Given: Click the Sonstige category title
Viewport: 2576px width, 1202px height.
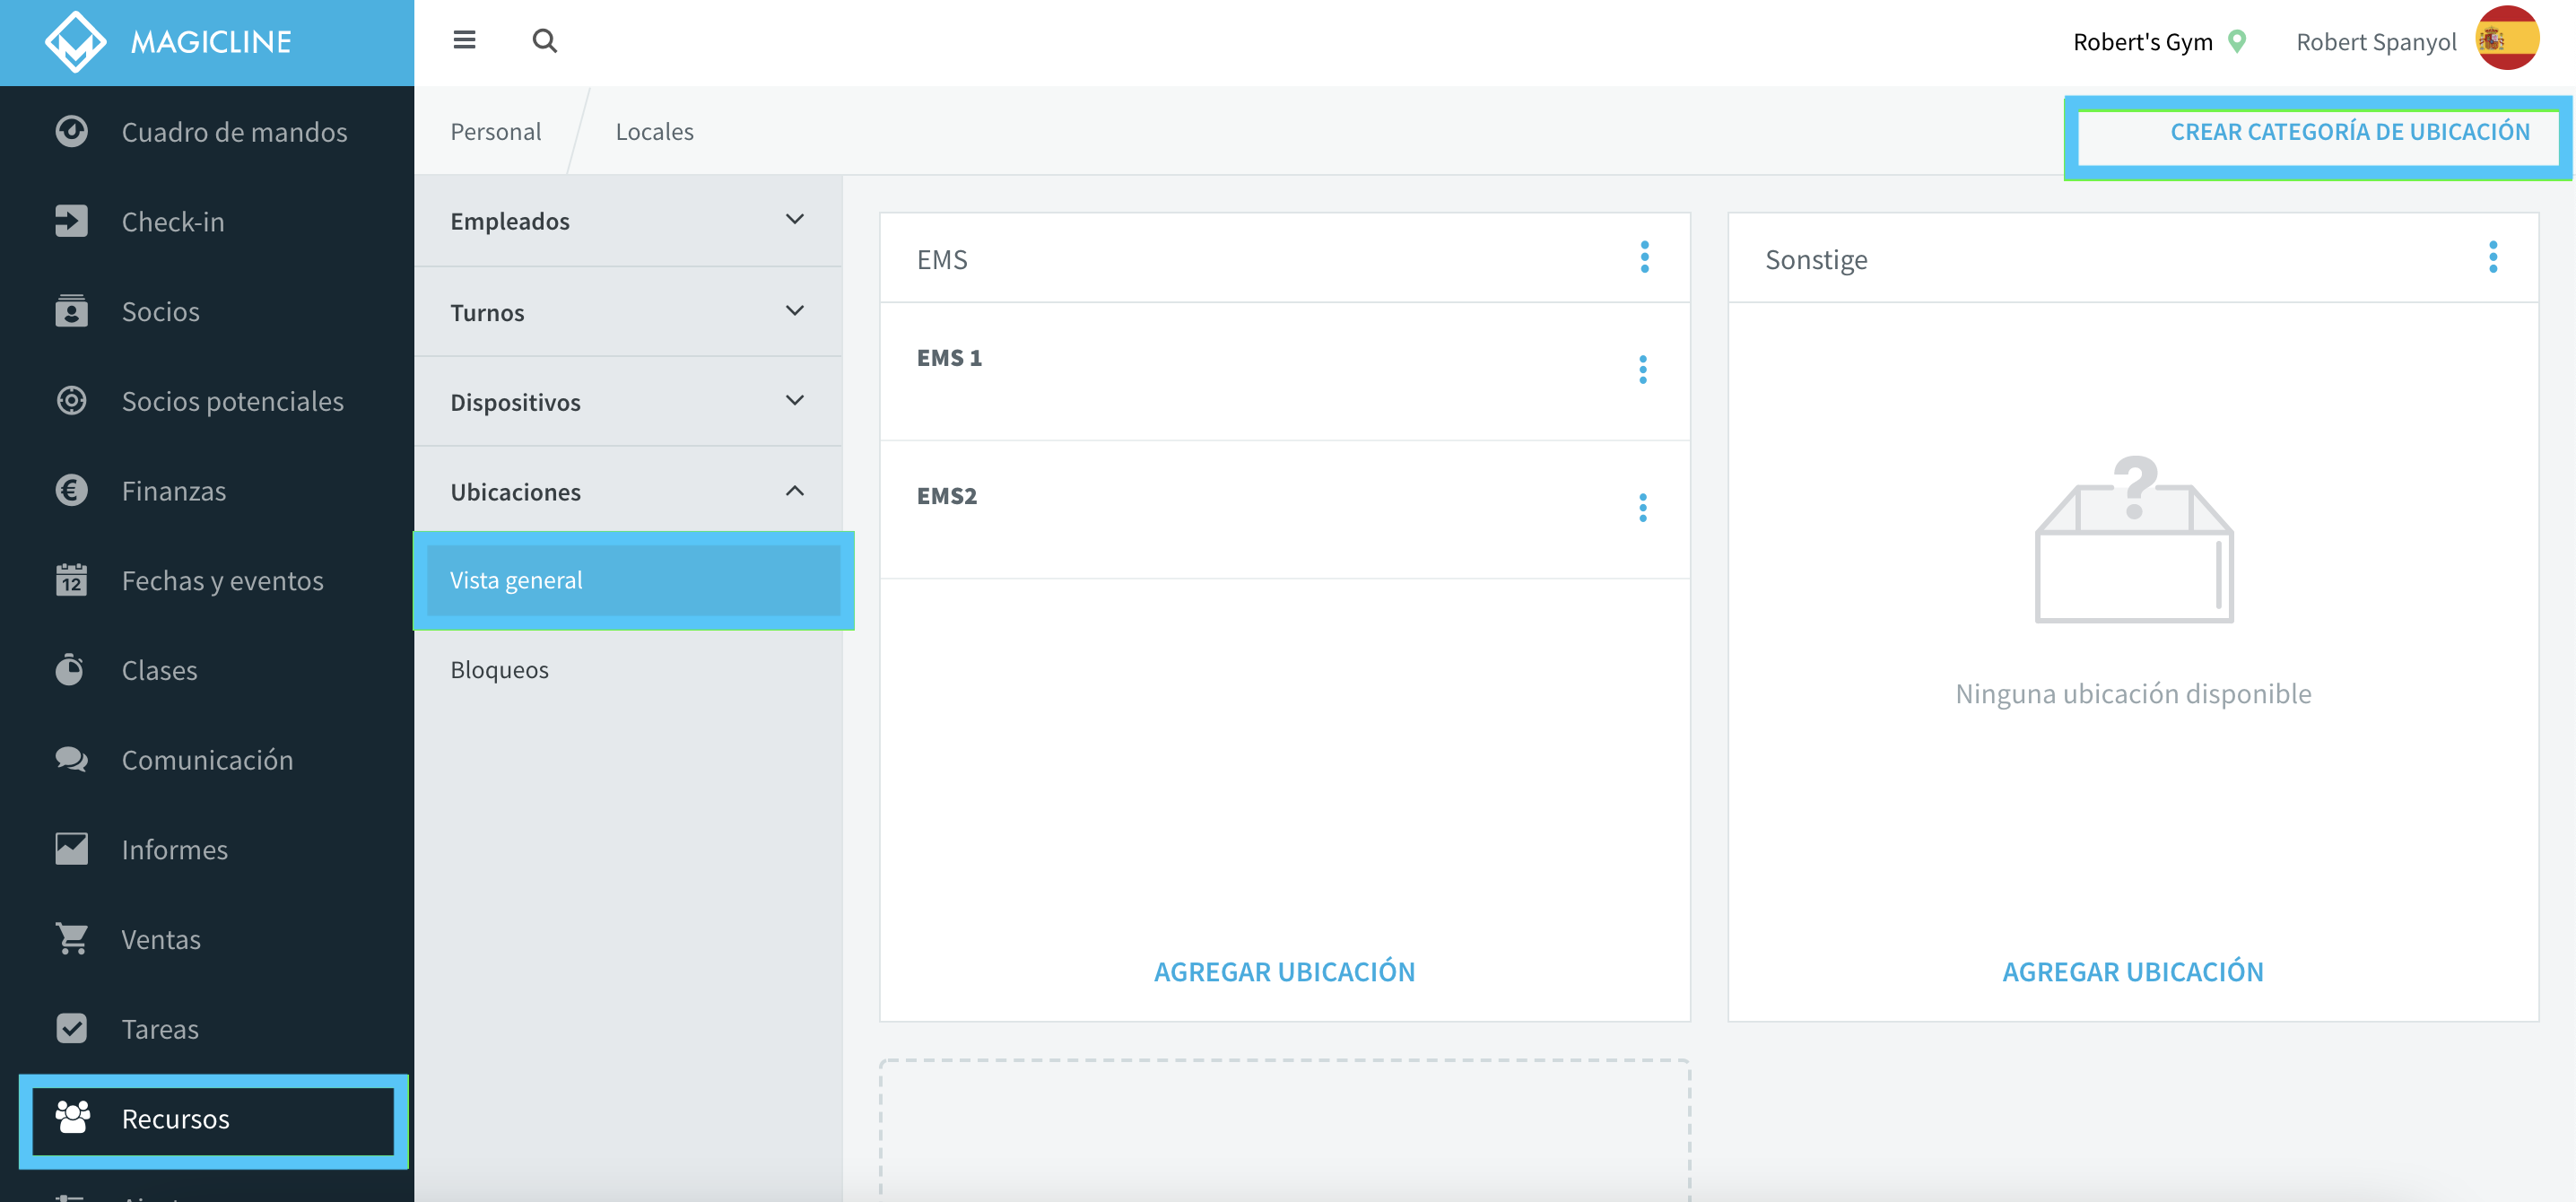Looking at the screenshot, I should pos(1815,260).
